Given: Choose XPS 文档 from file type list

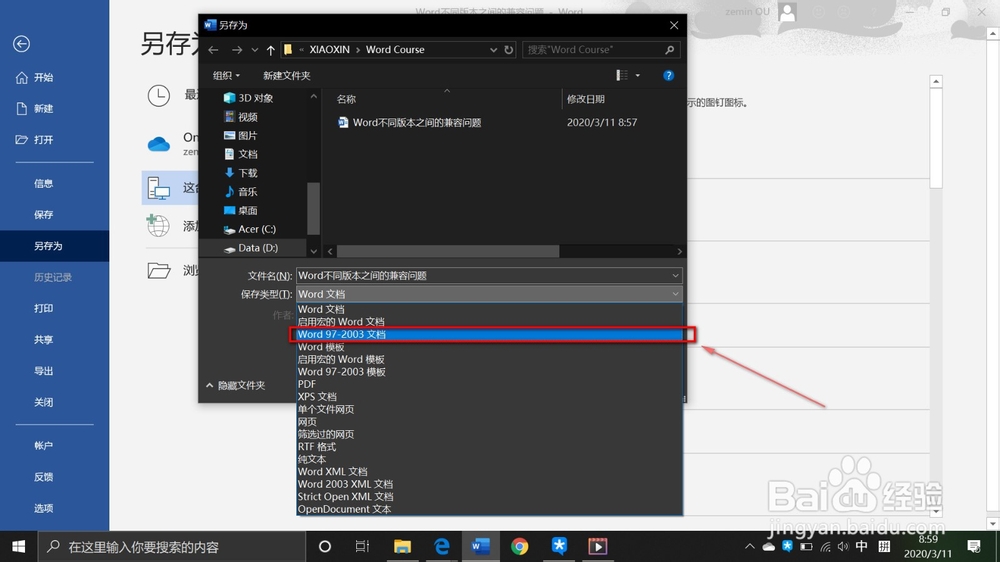Looking at the screenshot, I should (490, 397).
